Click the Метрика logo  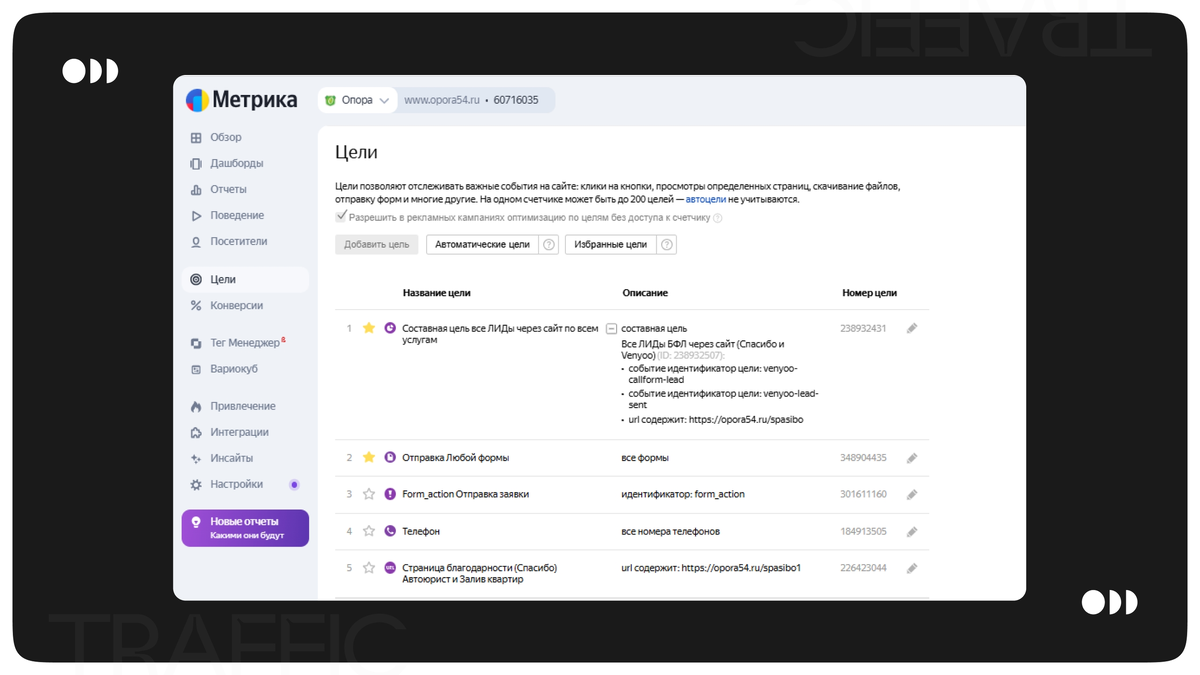tap(241, 100)
